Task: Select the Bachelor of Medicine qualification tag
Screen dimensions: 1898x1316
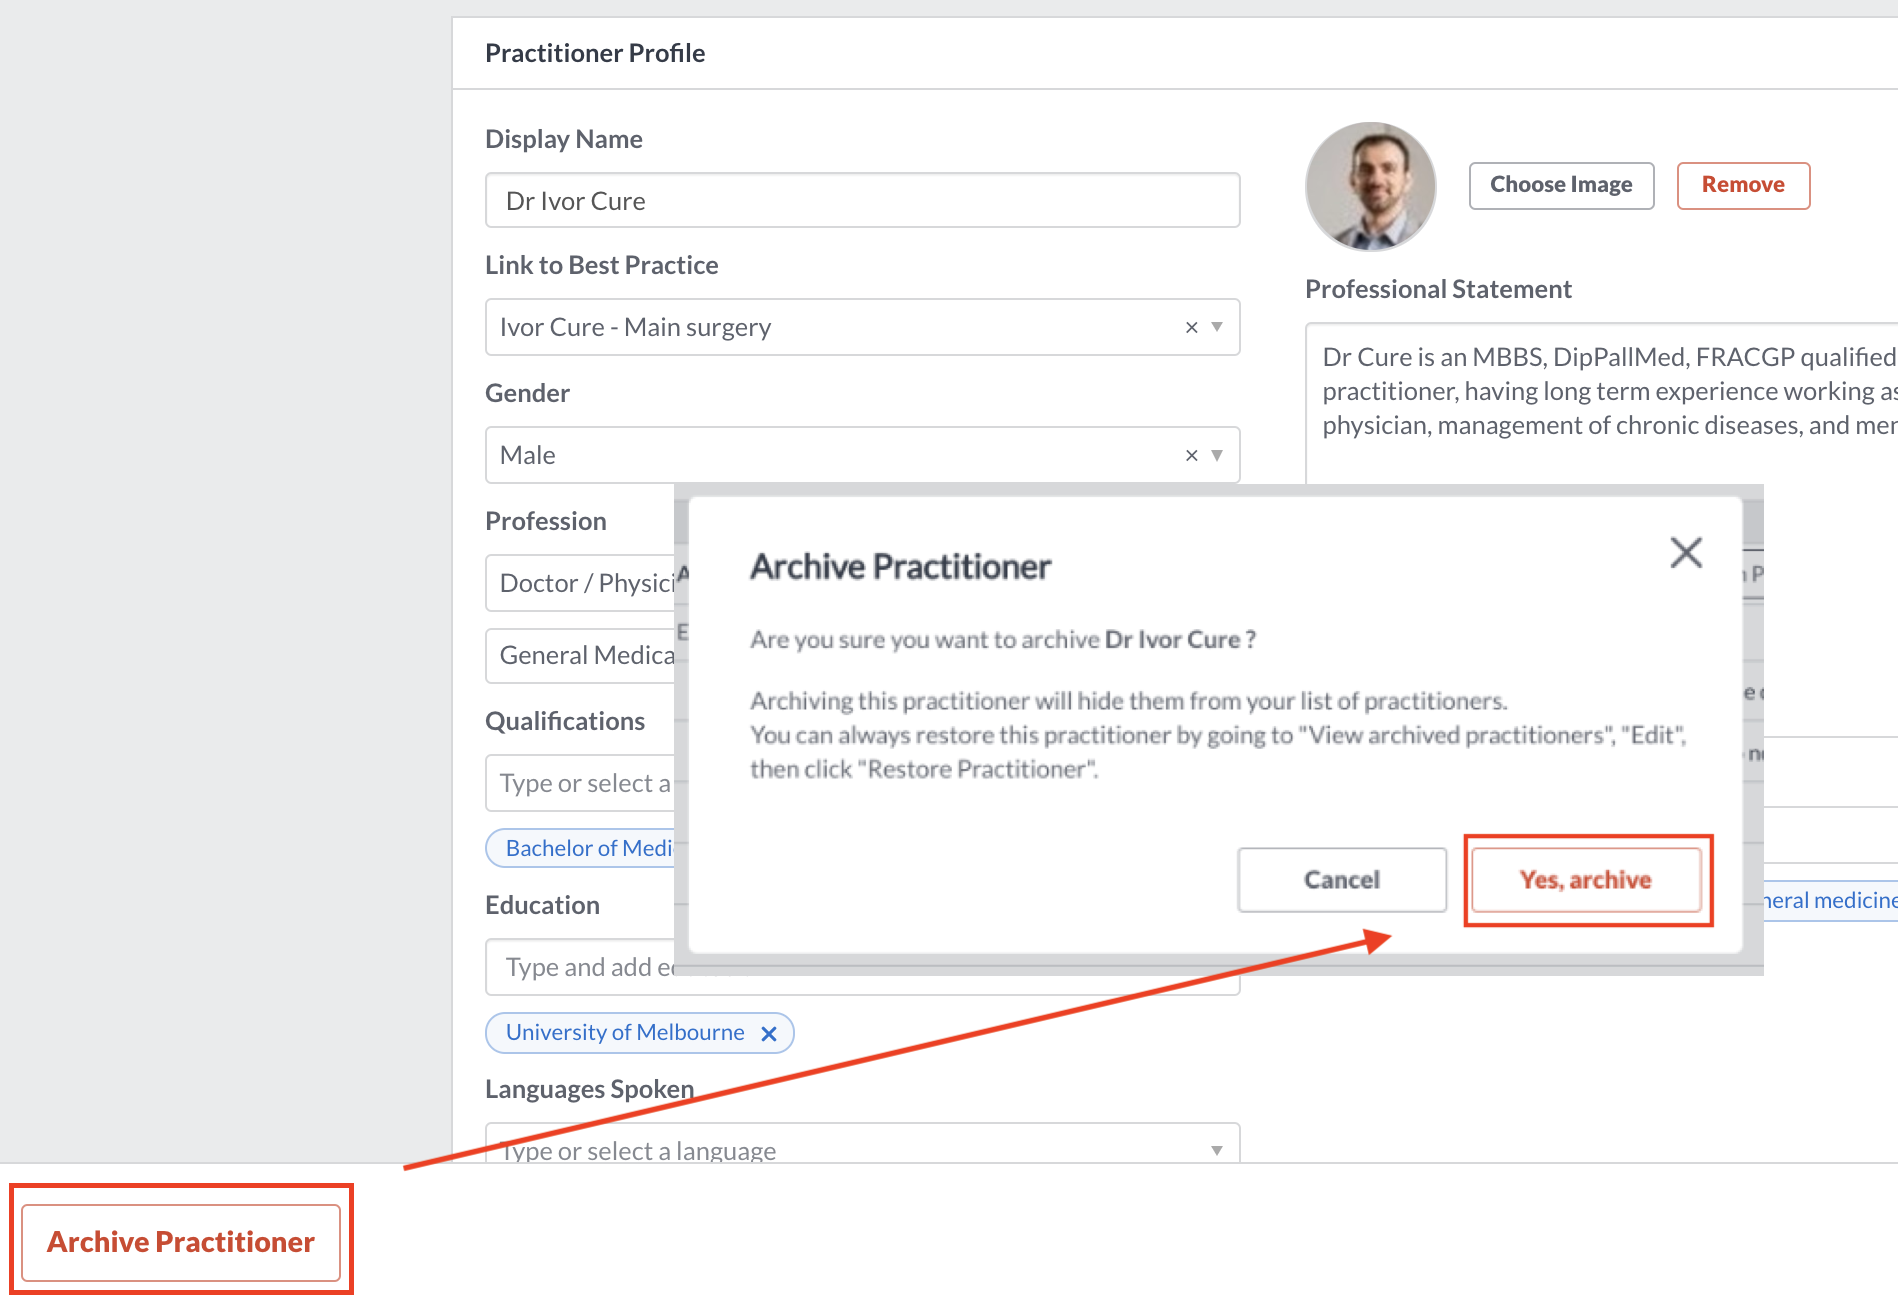Action: [x=580, y=848]
